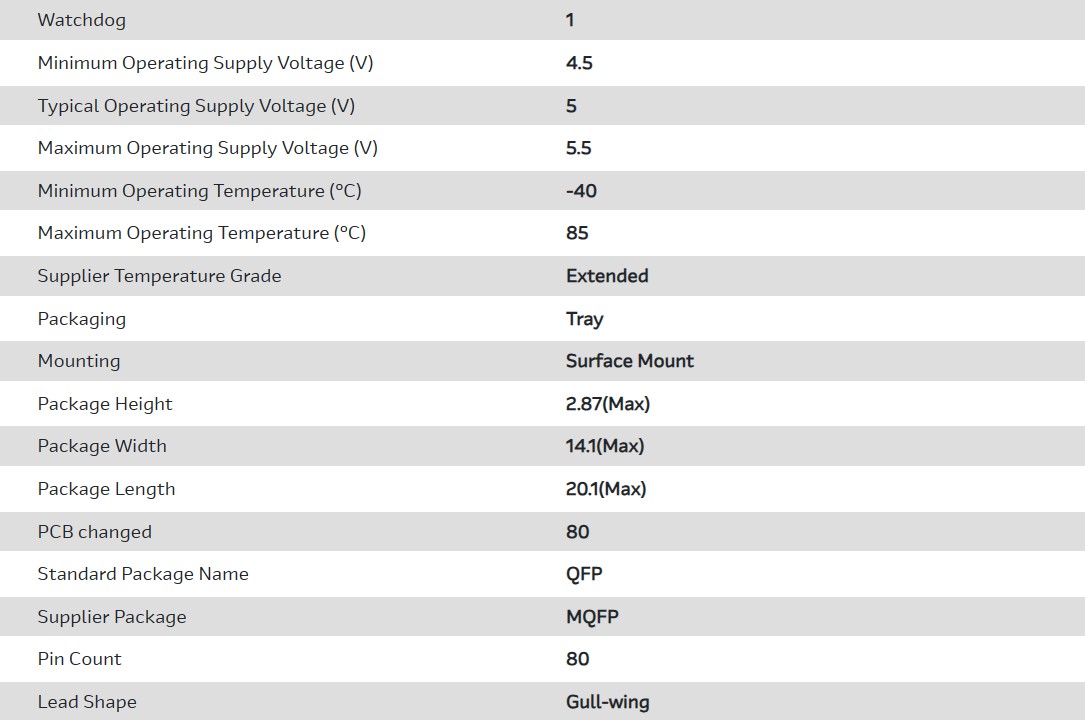Click the 4.5 minimum voltage value
Image resolution: width=1085 pixels, height=720 pixels.
579,63
